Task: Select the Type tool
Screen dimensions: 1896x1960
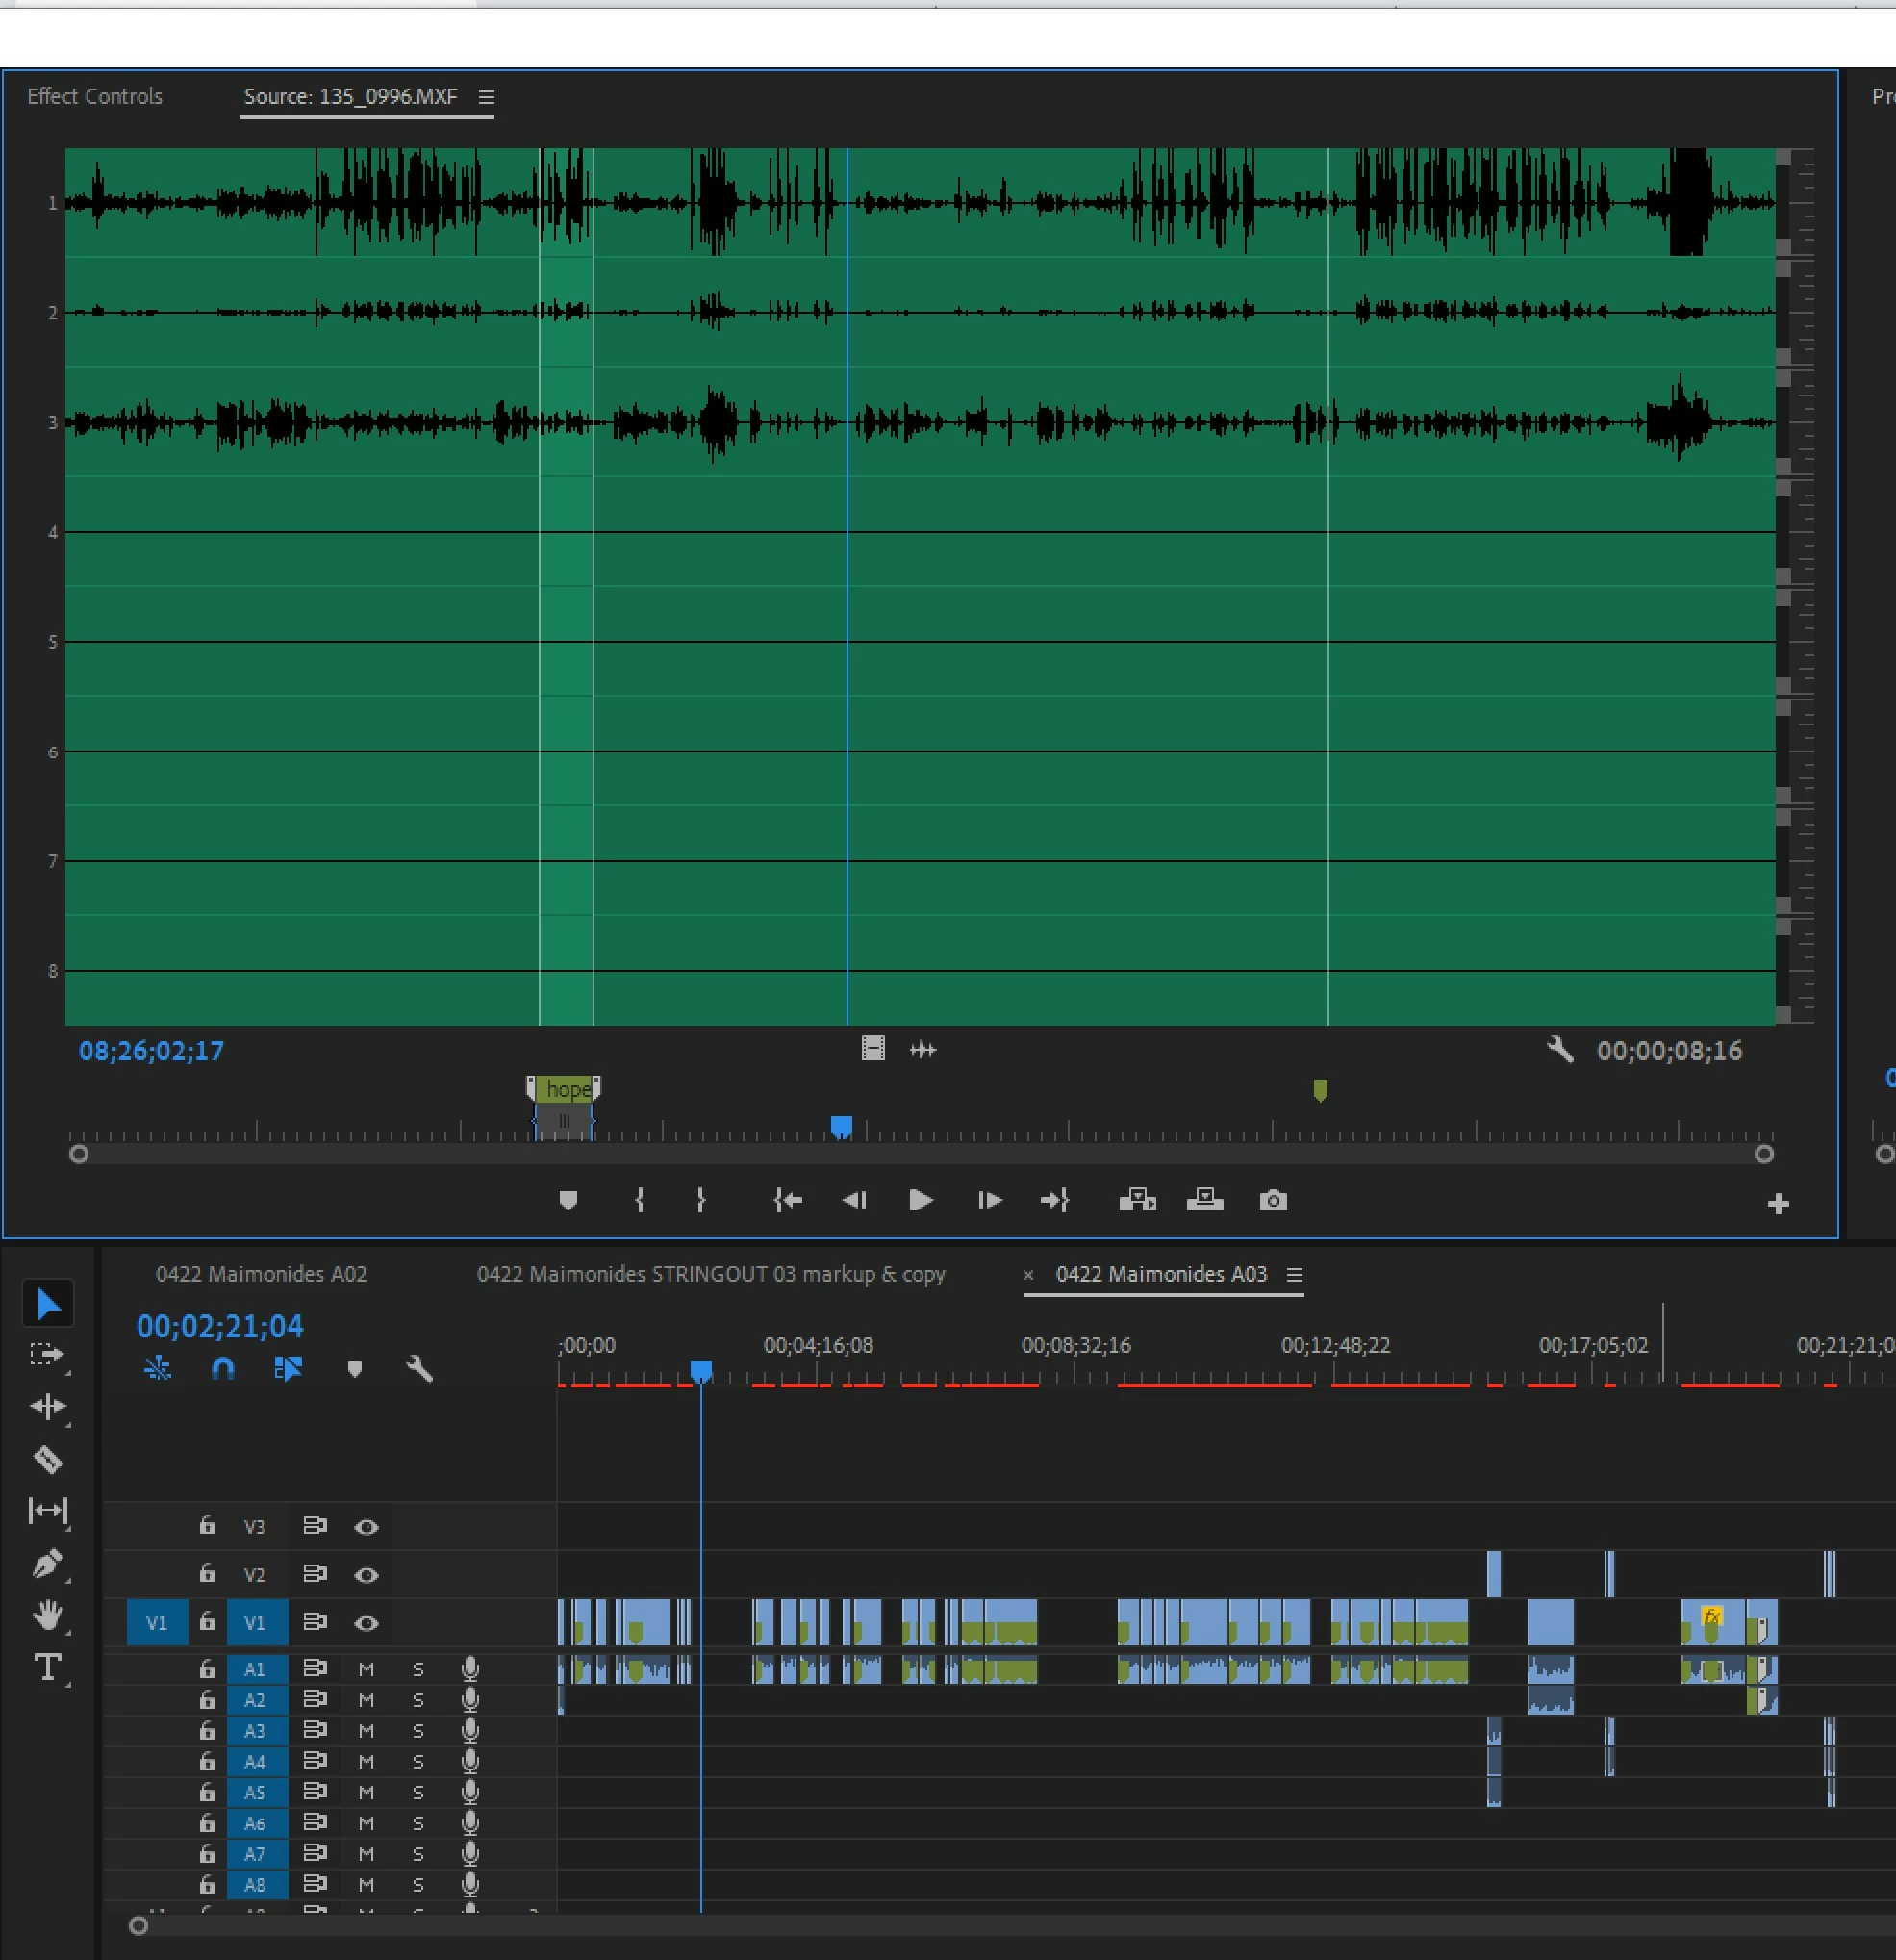Action: point(47,1667)
